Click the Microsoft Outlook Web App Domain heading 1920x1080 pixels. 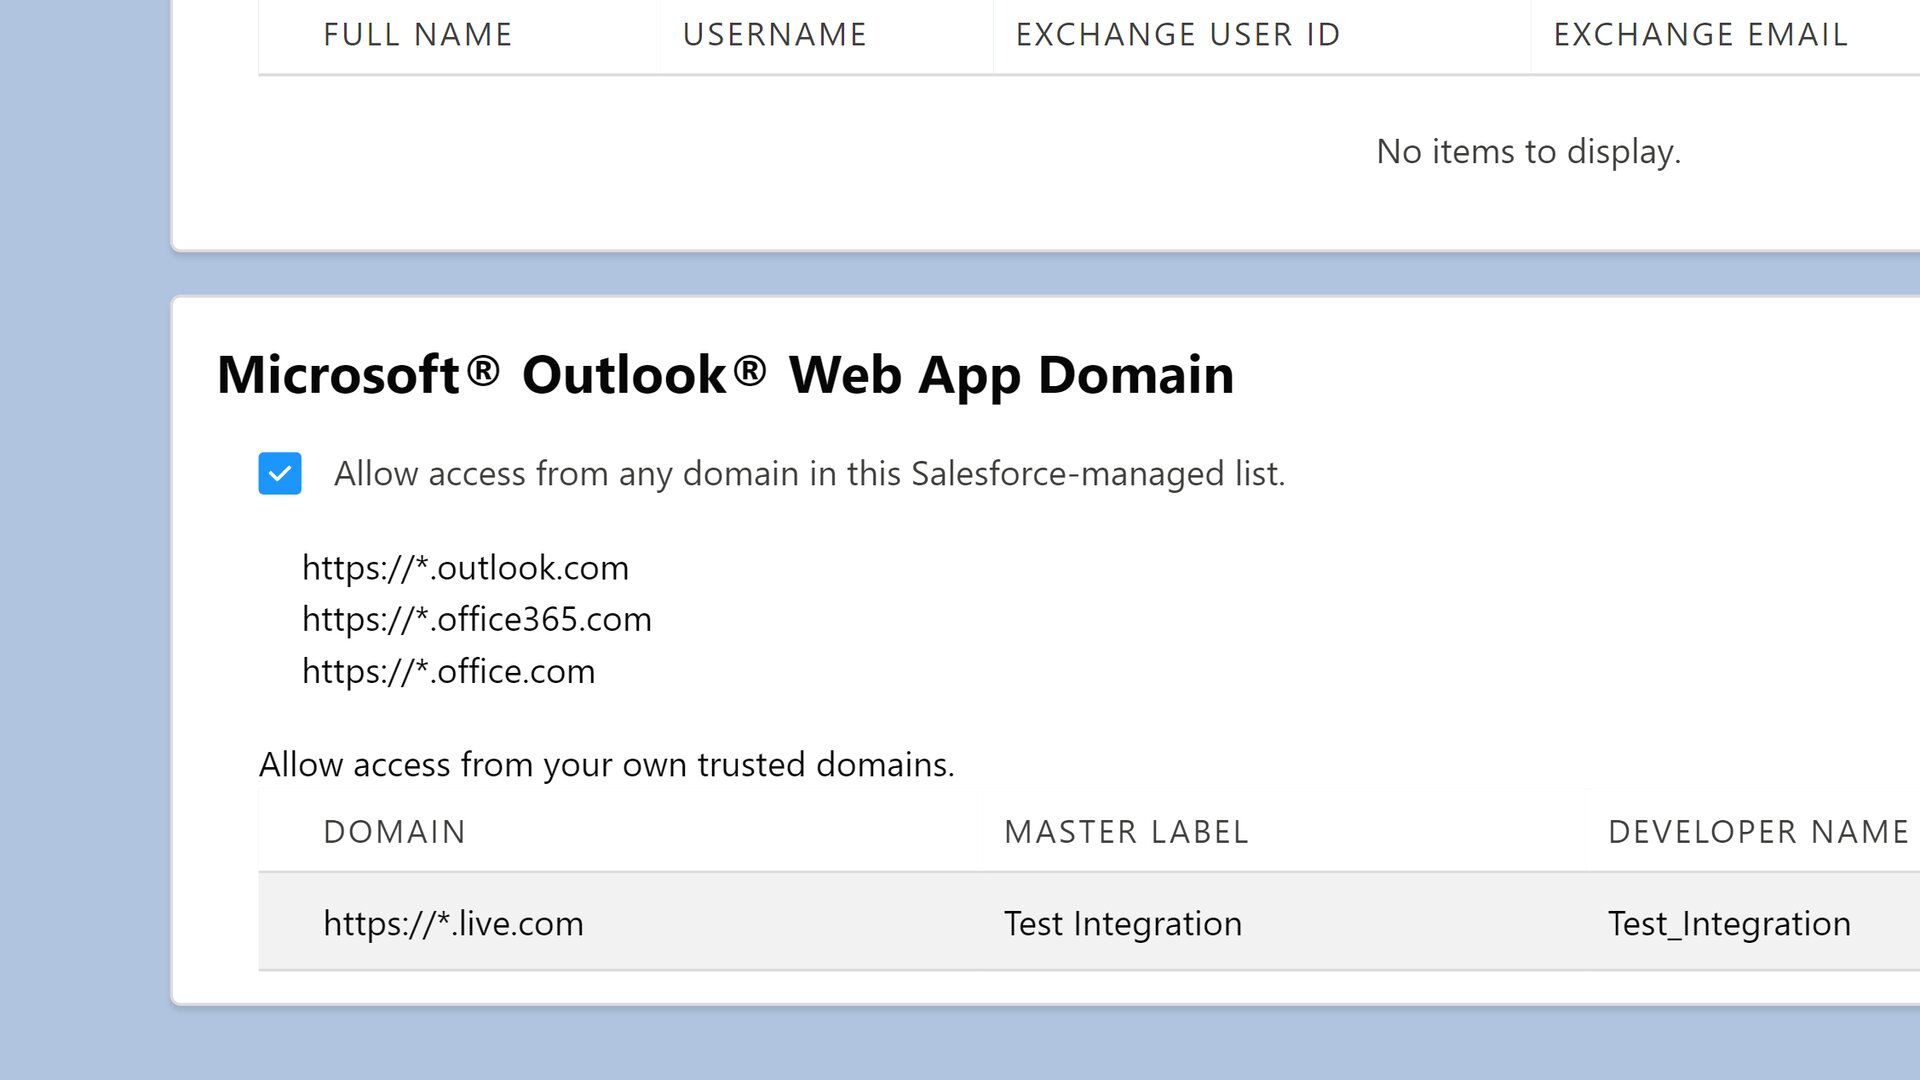(x=726, y=375)
